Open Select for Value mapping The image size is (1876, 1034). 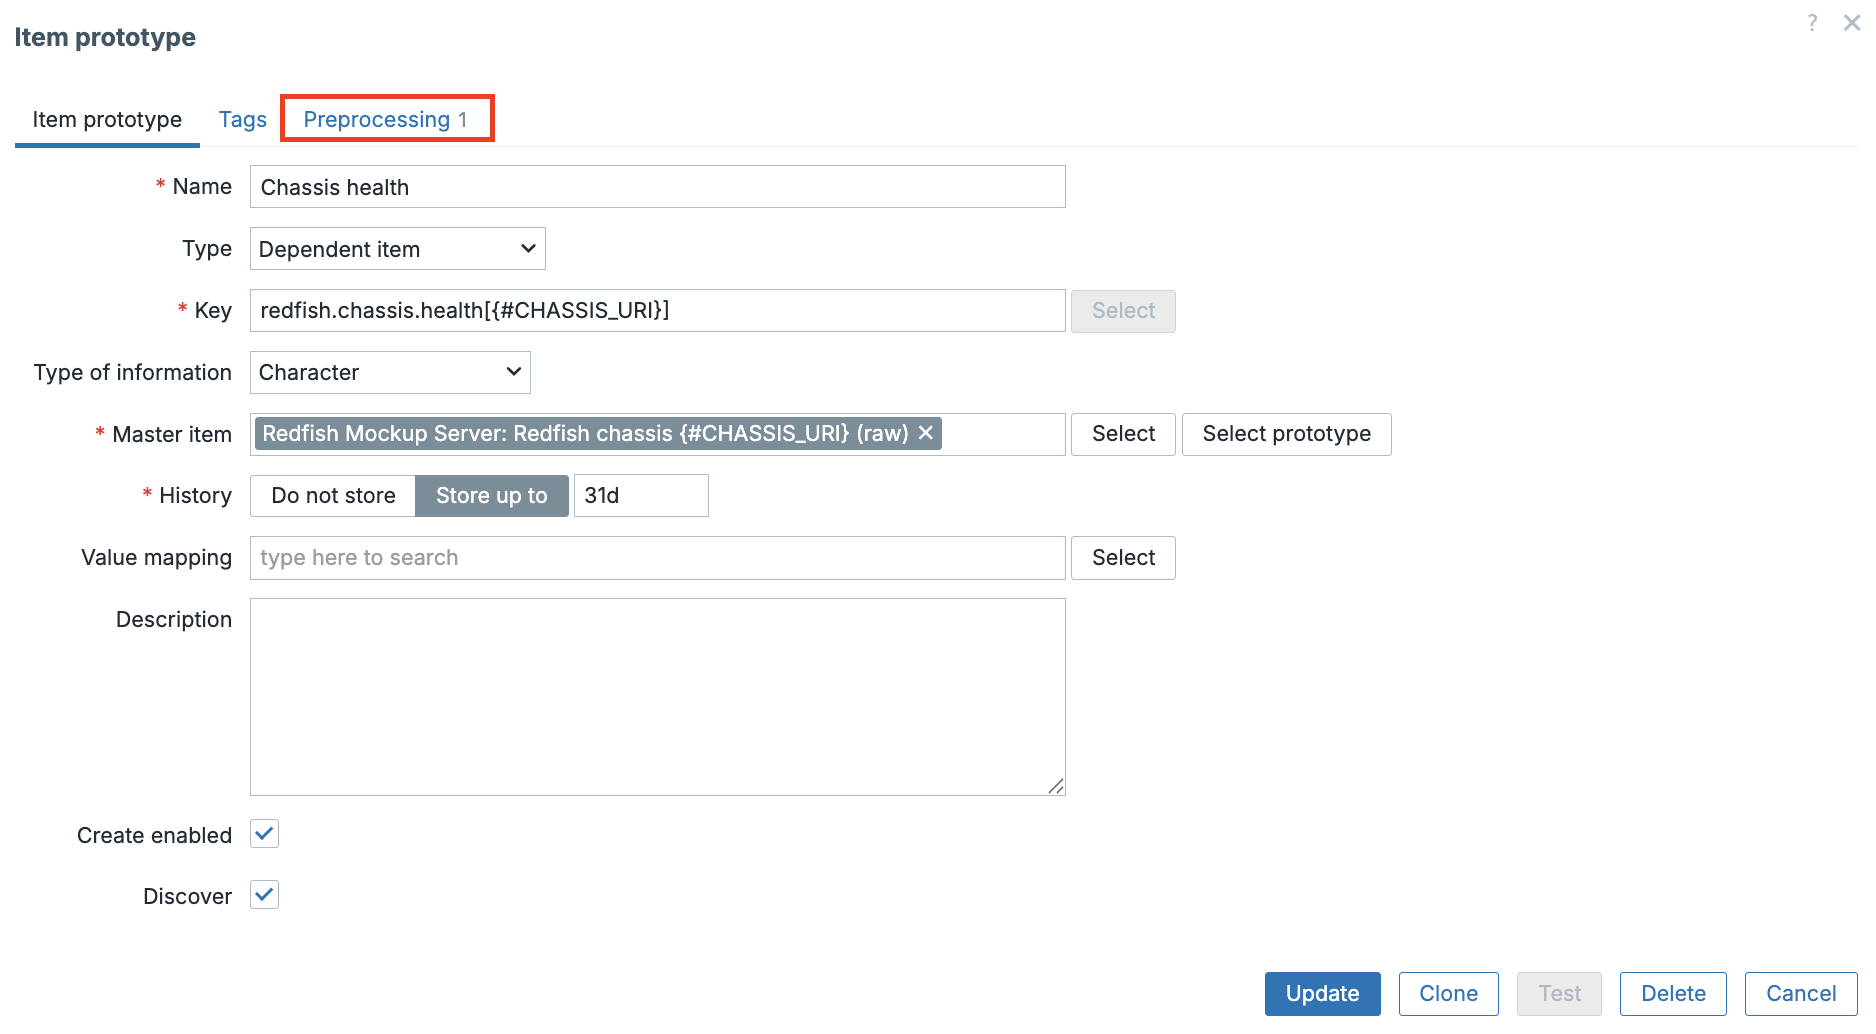(1122, 557)
